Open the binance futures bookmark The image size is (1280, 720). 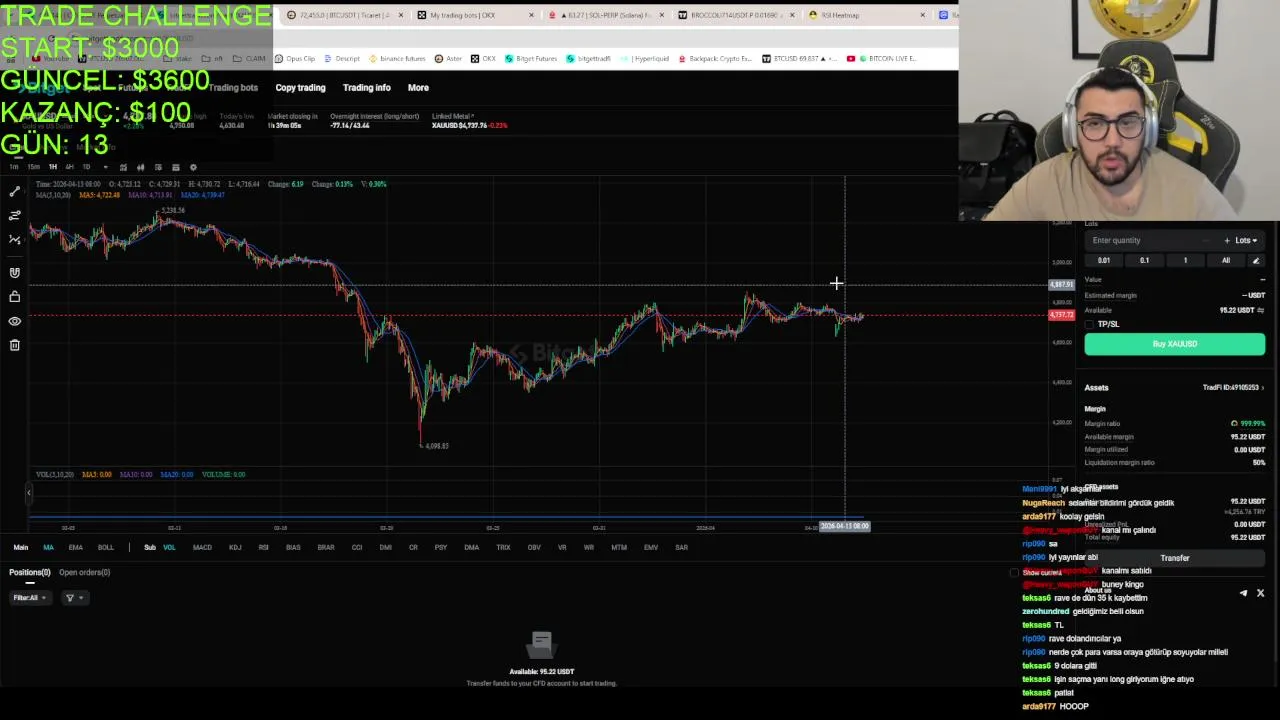[397, 59]
